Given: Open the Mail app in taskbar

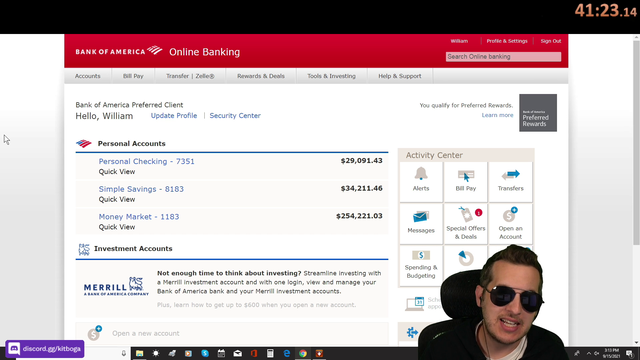Looking at the screenshot, I should click(238, 353).
